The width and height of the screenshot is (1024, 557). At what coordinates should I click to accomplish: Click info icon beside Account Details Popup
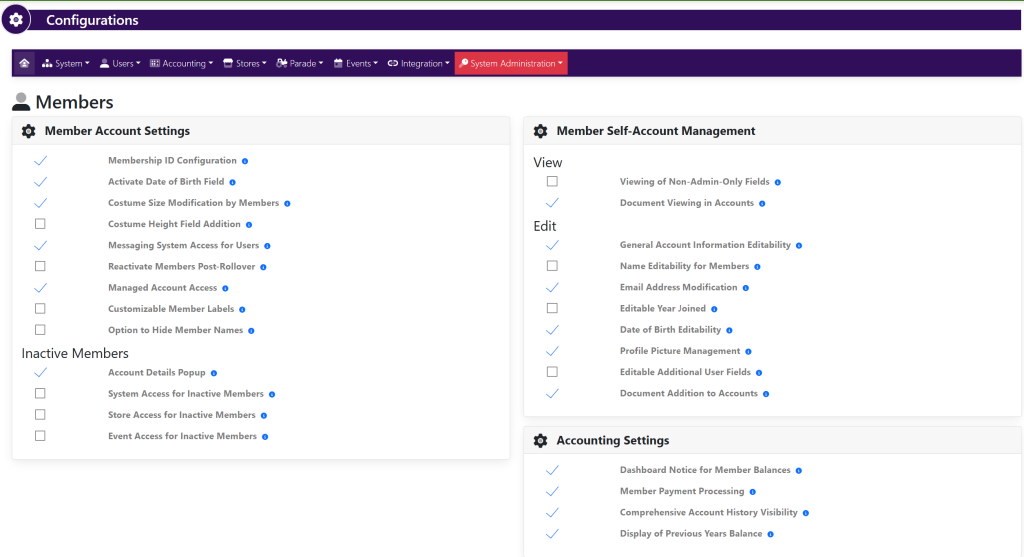[x=214, y=373]
